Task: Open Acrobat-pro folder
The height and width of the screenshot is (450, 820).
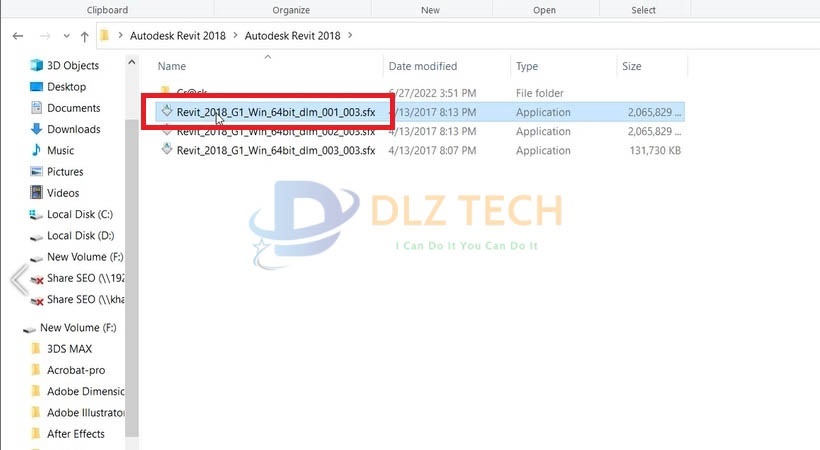Action: (76, 370)
